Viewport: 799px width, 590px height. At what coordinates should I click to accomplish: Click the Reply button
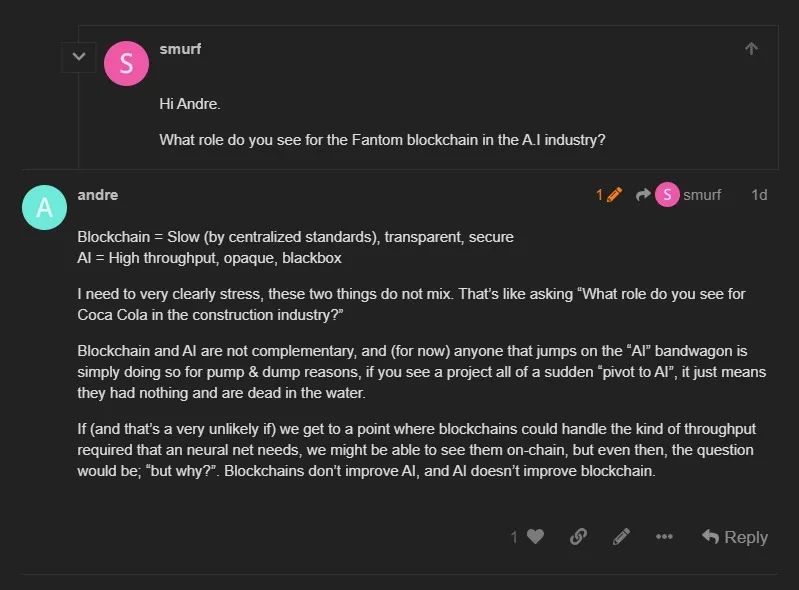pyautogui.click(x=735, y=537)
